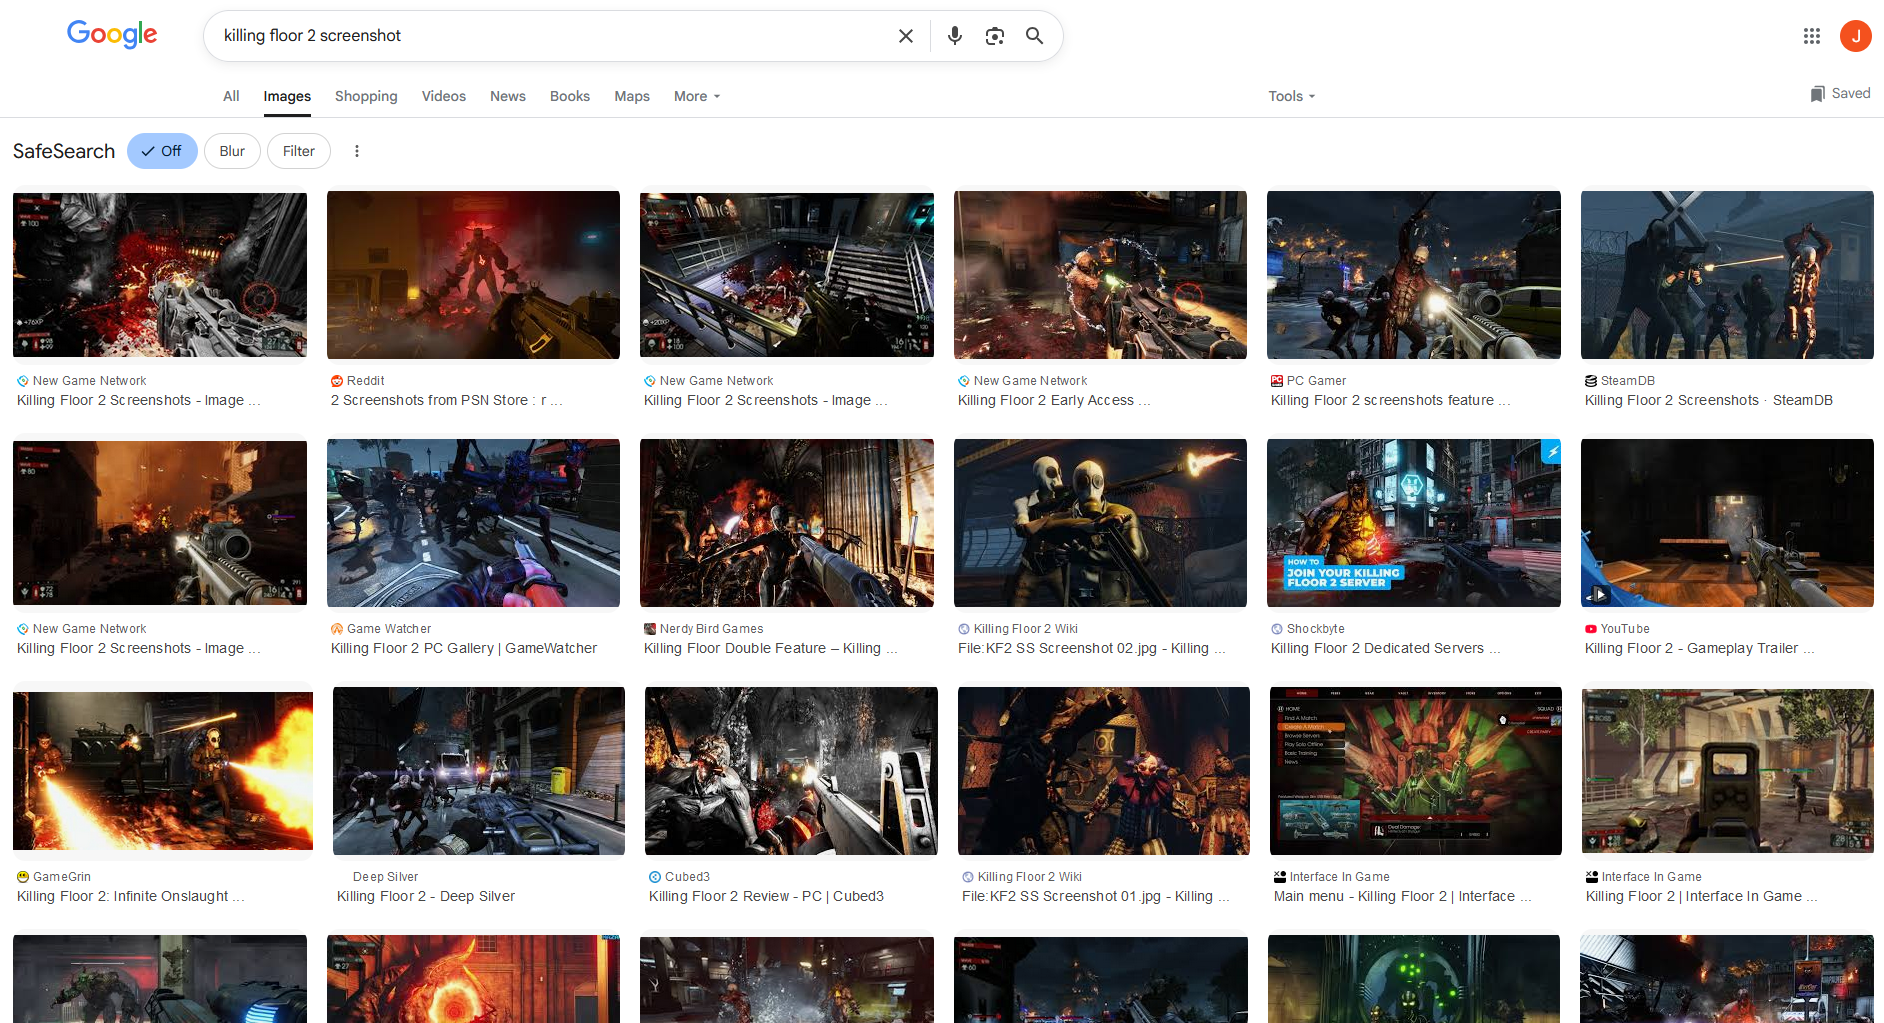Open SafeSearch three-dot more options

pyautogui.click(x=357, y=151)
